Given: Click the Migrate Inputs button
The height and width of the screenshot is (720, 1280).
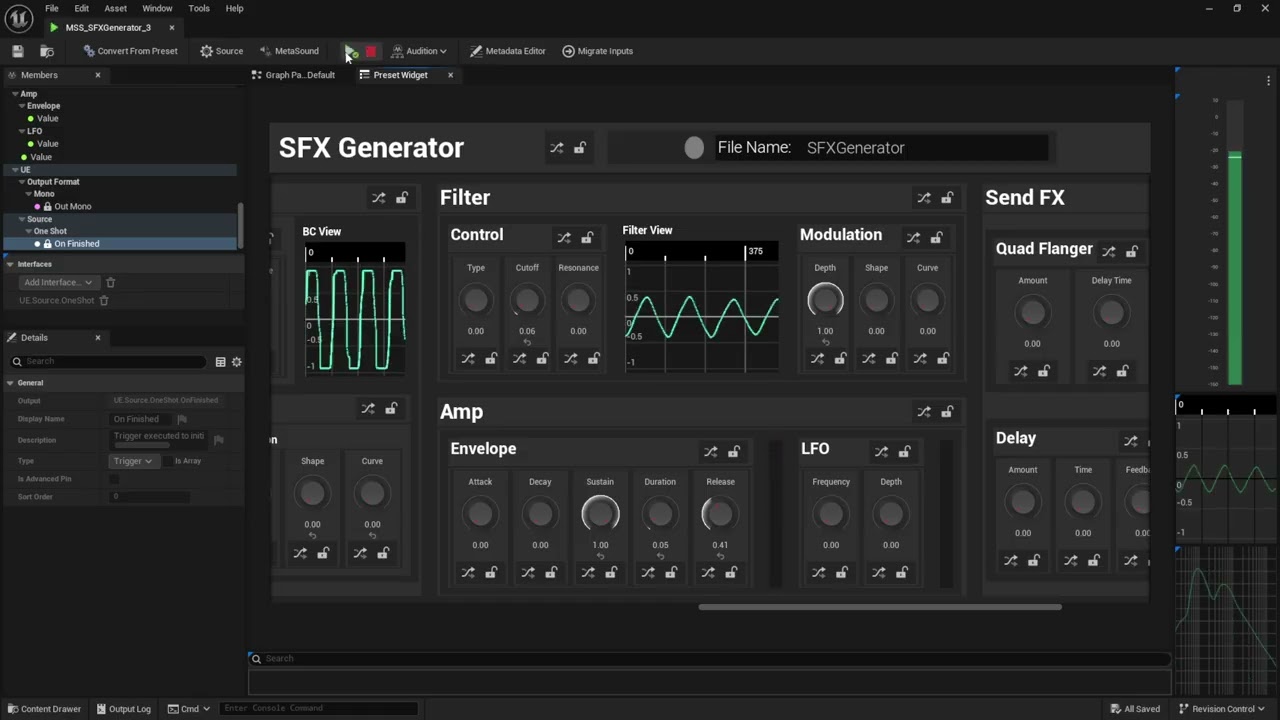Looking at the screenshot, I should click(x=597, y=51).
